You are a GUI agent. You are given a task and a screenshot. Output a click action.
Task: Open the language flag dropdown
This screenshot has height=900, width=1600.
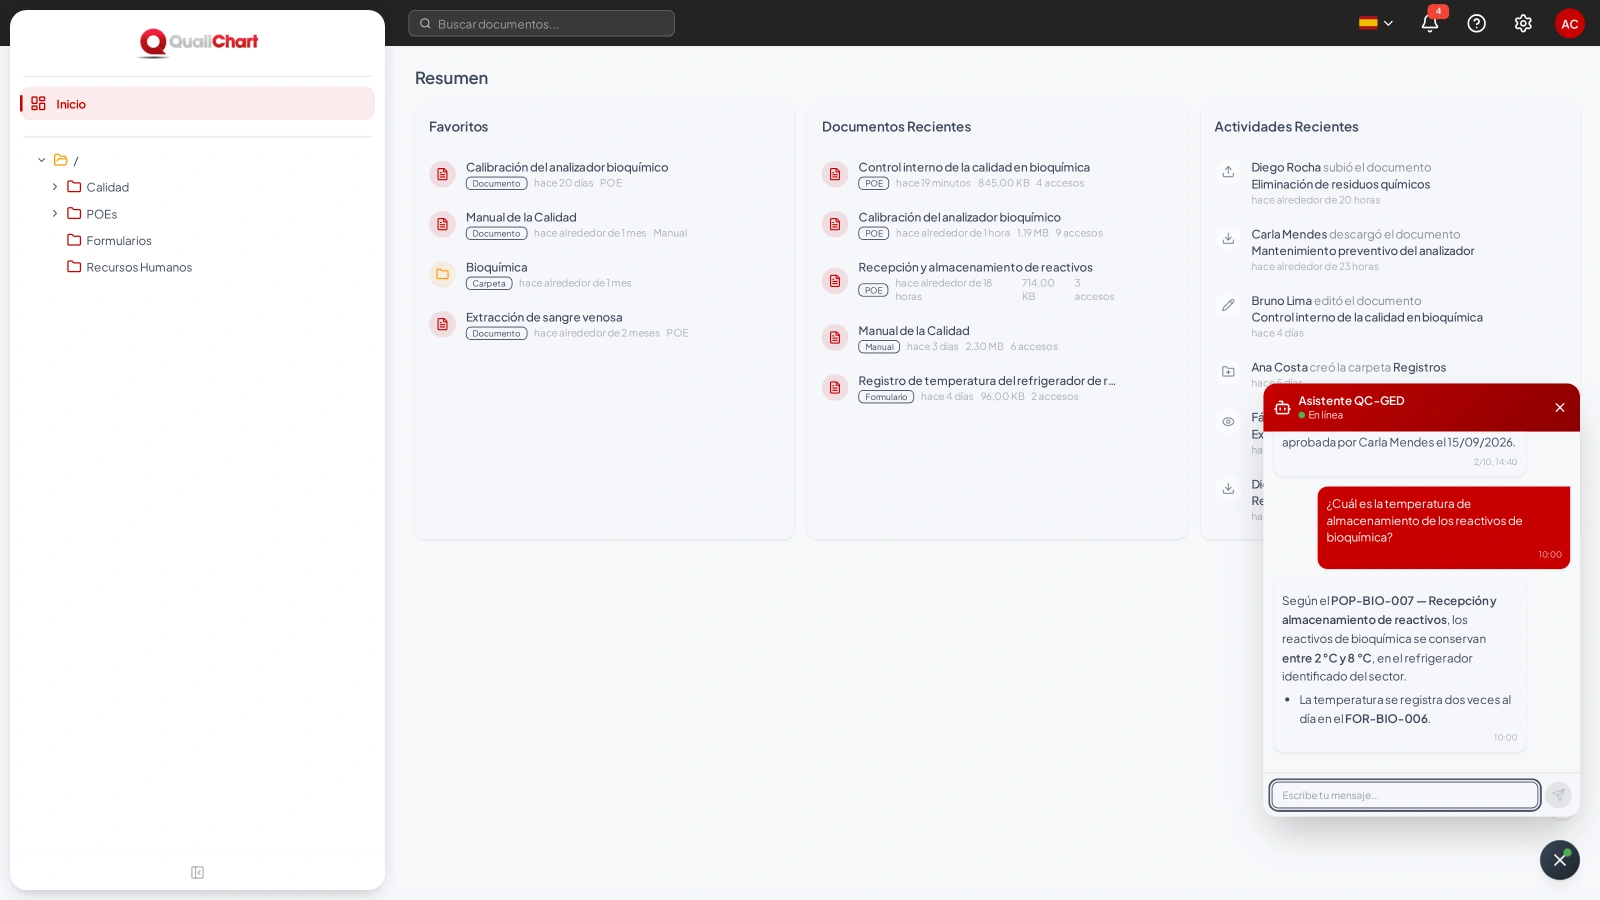pos(1376,23)
